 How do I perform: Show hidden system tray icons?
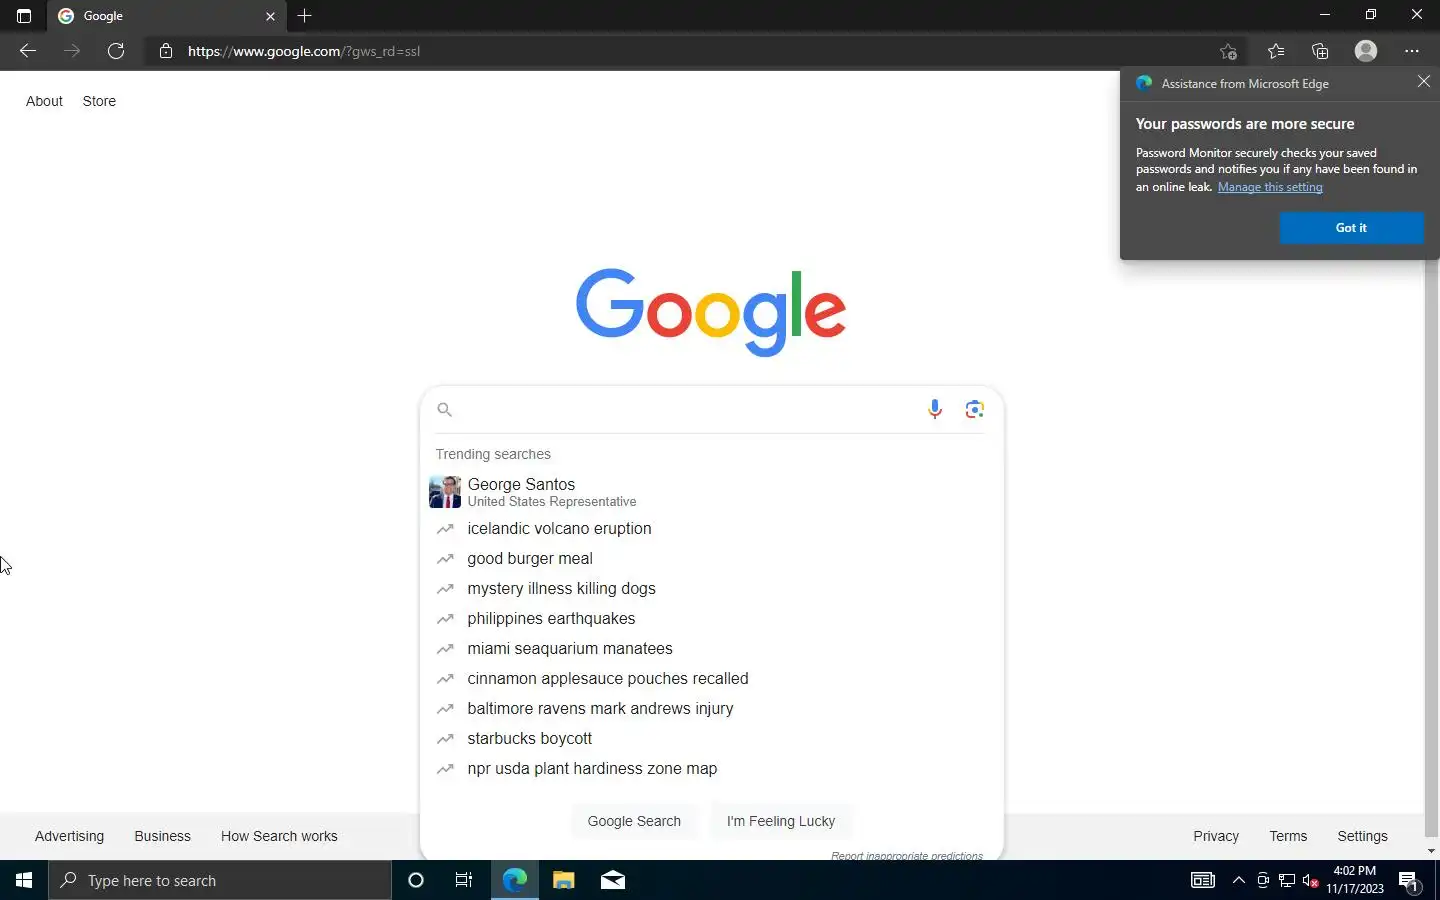1239,880
